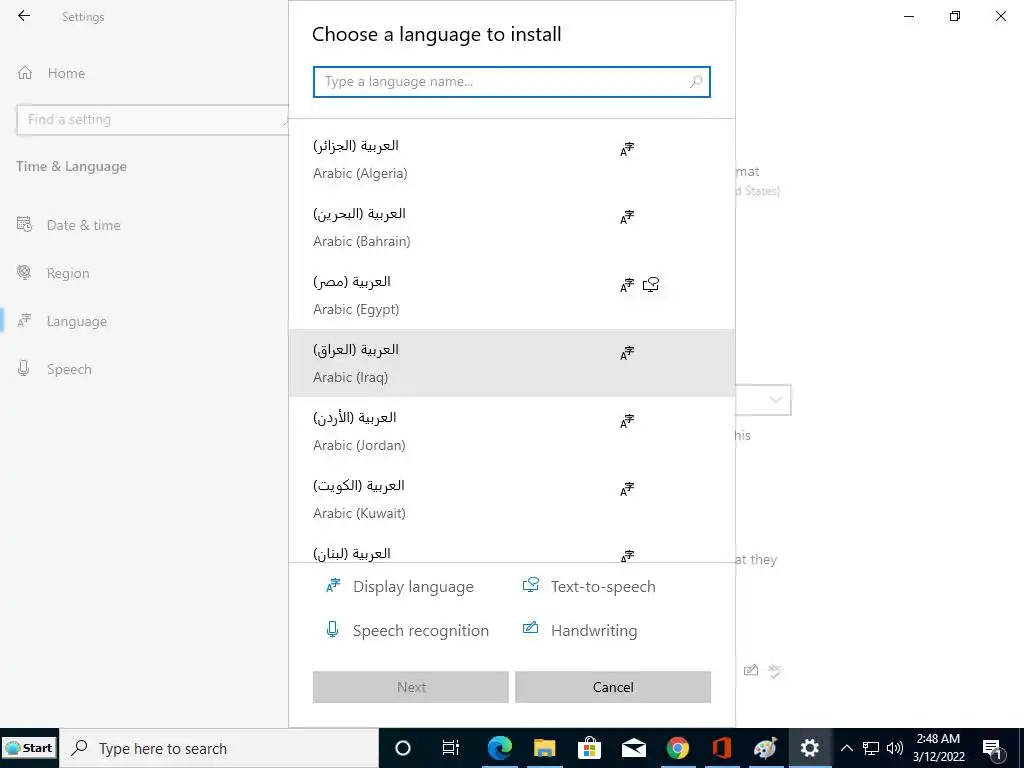Launch Microsoft Edge from taskbar
This screenshot has width=1024, height=768.
pos(500,748)
